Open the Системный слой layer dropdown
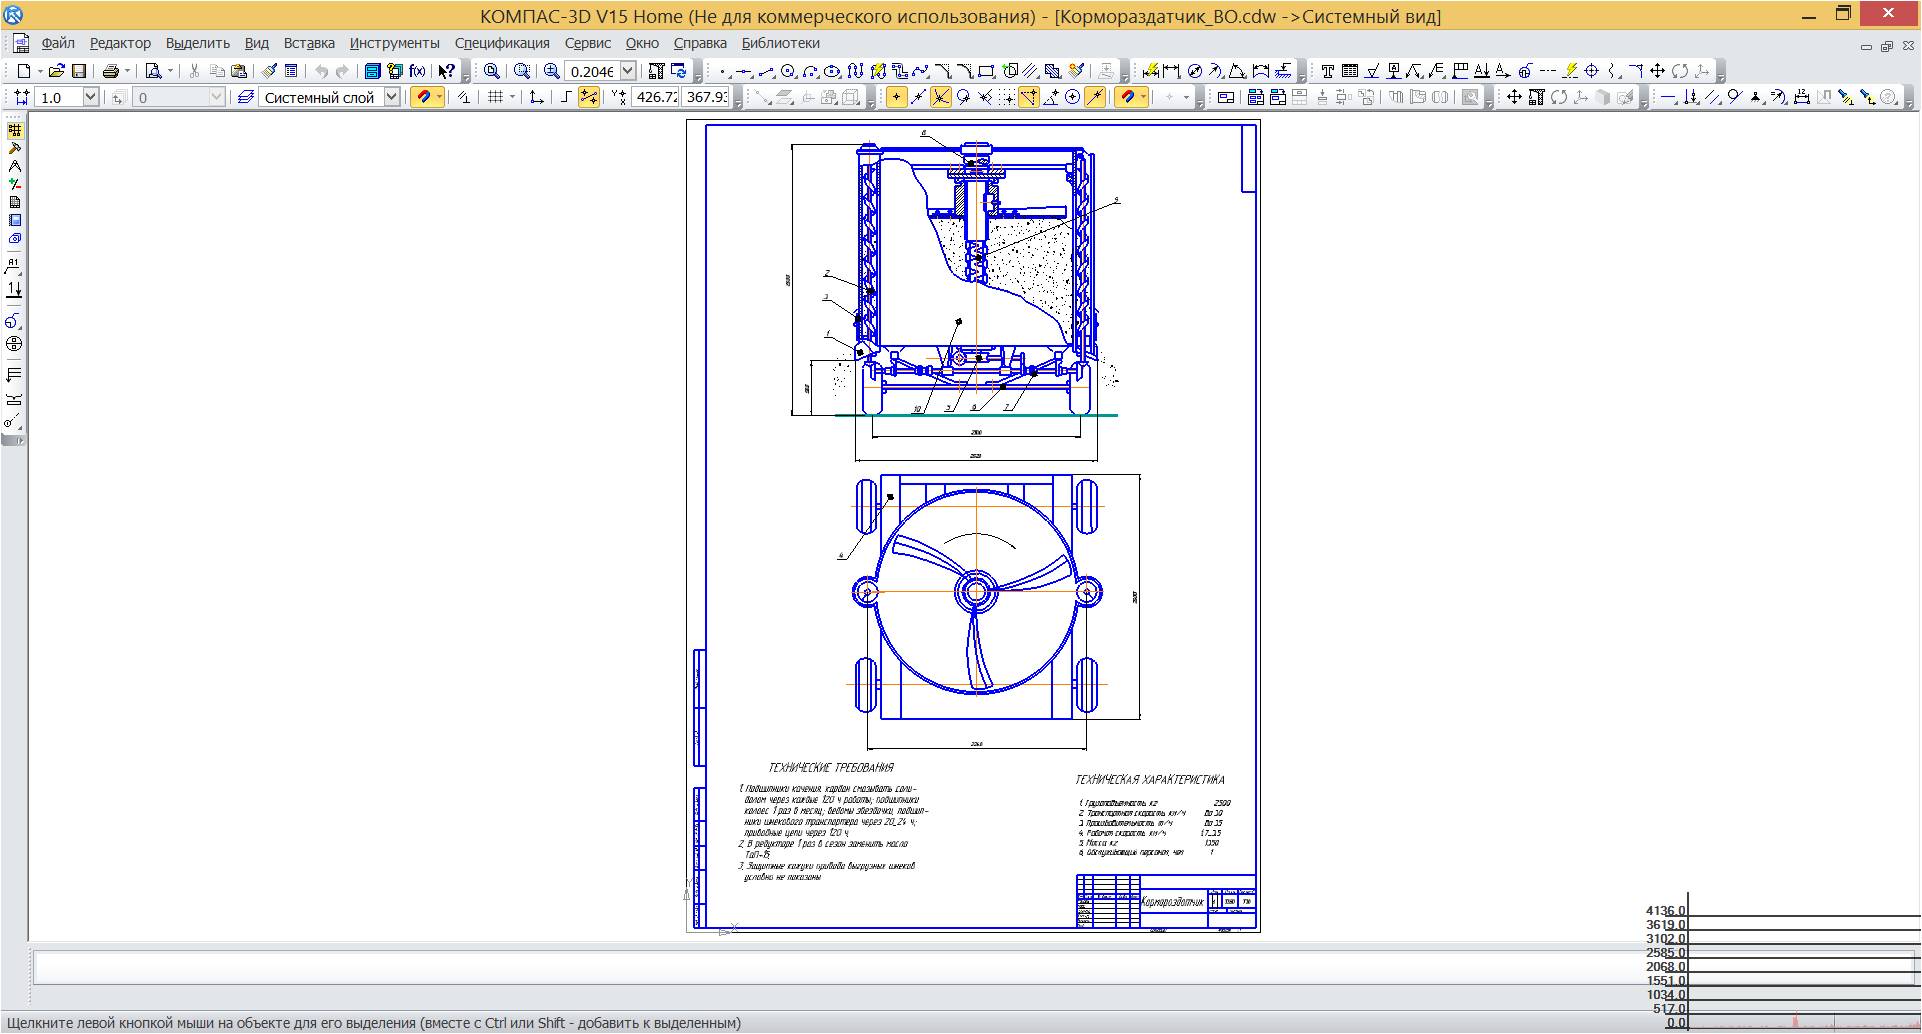 click(392, 97)
